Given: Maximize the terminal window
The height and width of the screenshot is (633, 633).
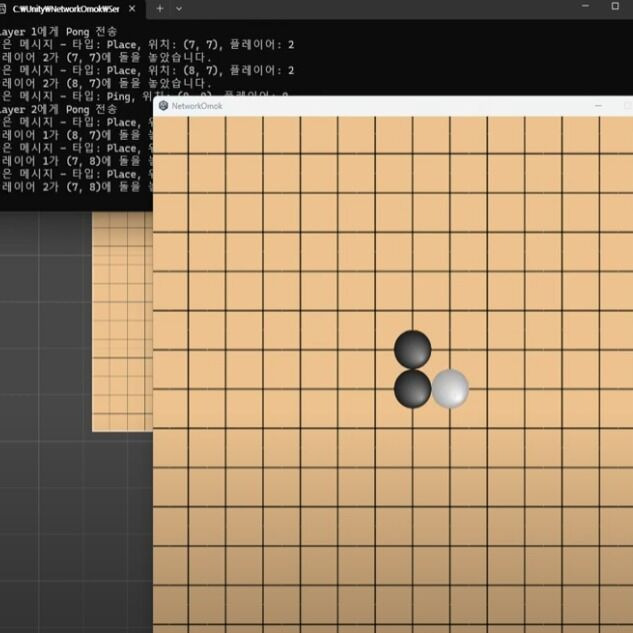Looking at the screenshot, I should tap(615, 6).
